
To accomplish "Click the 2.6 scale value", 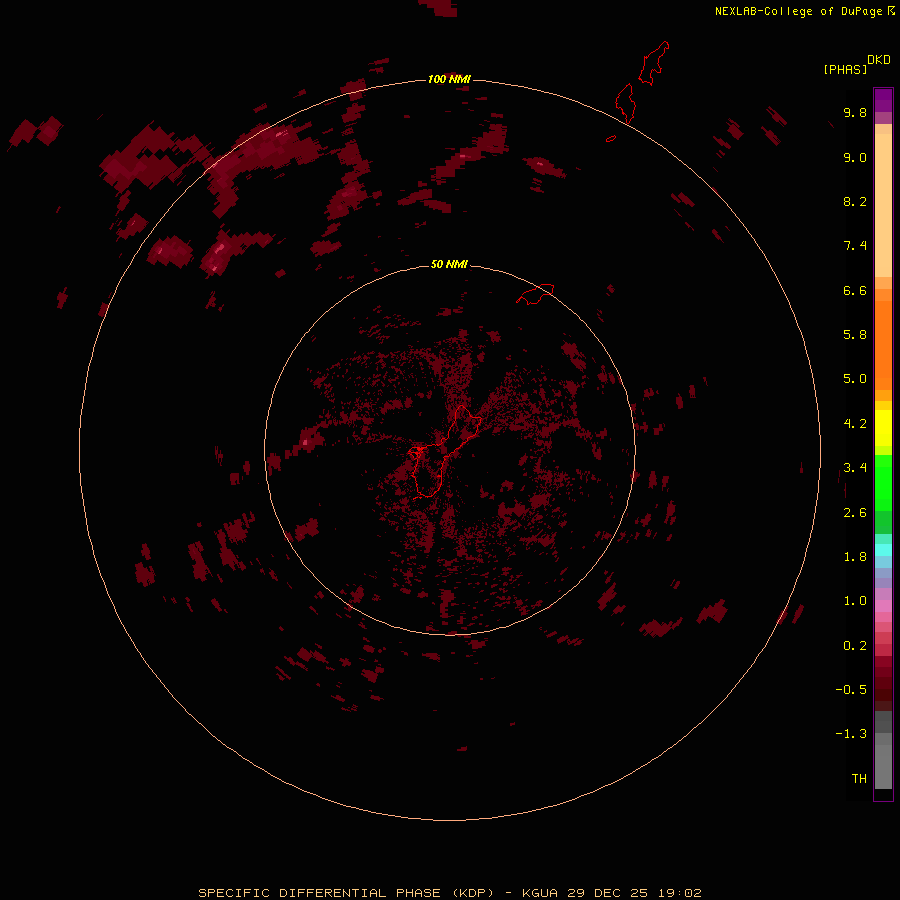I will (x=855, y=513).
